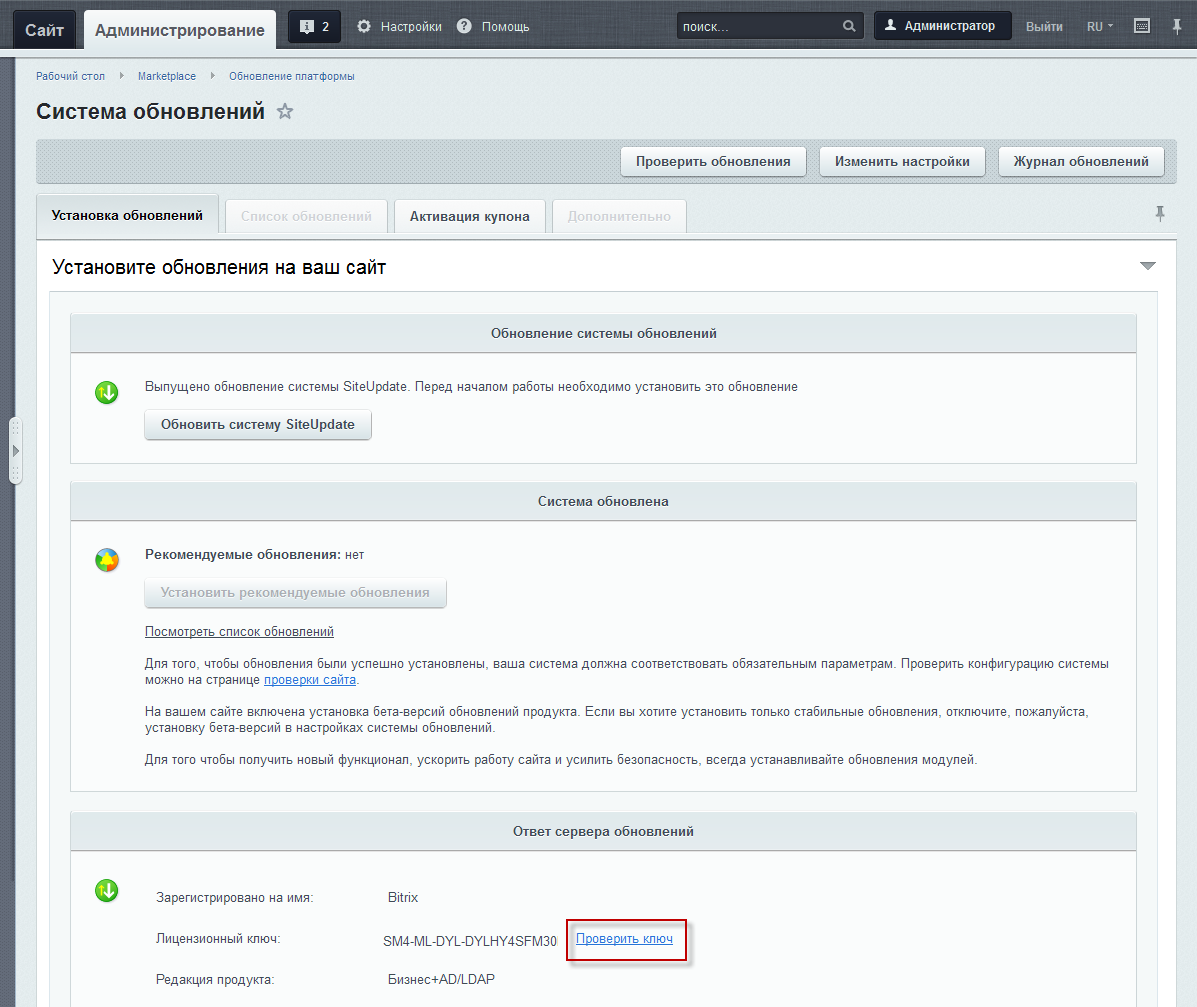Click the Проверить обновления button
Viewport: 1197px width, 1007px height.
(713, 161)
